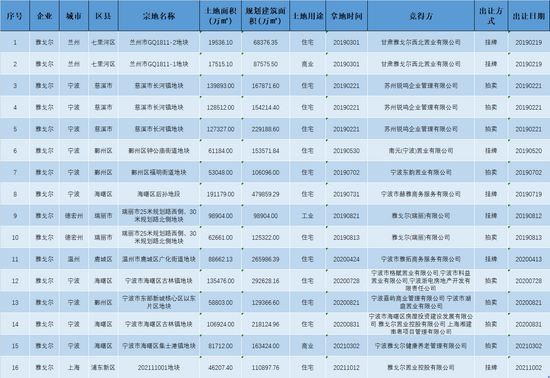Click date cell 20190821
Viewport: 550px width, 378px height.
coord(347,216)
